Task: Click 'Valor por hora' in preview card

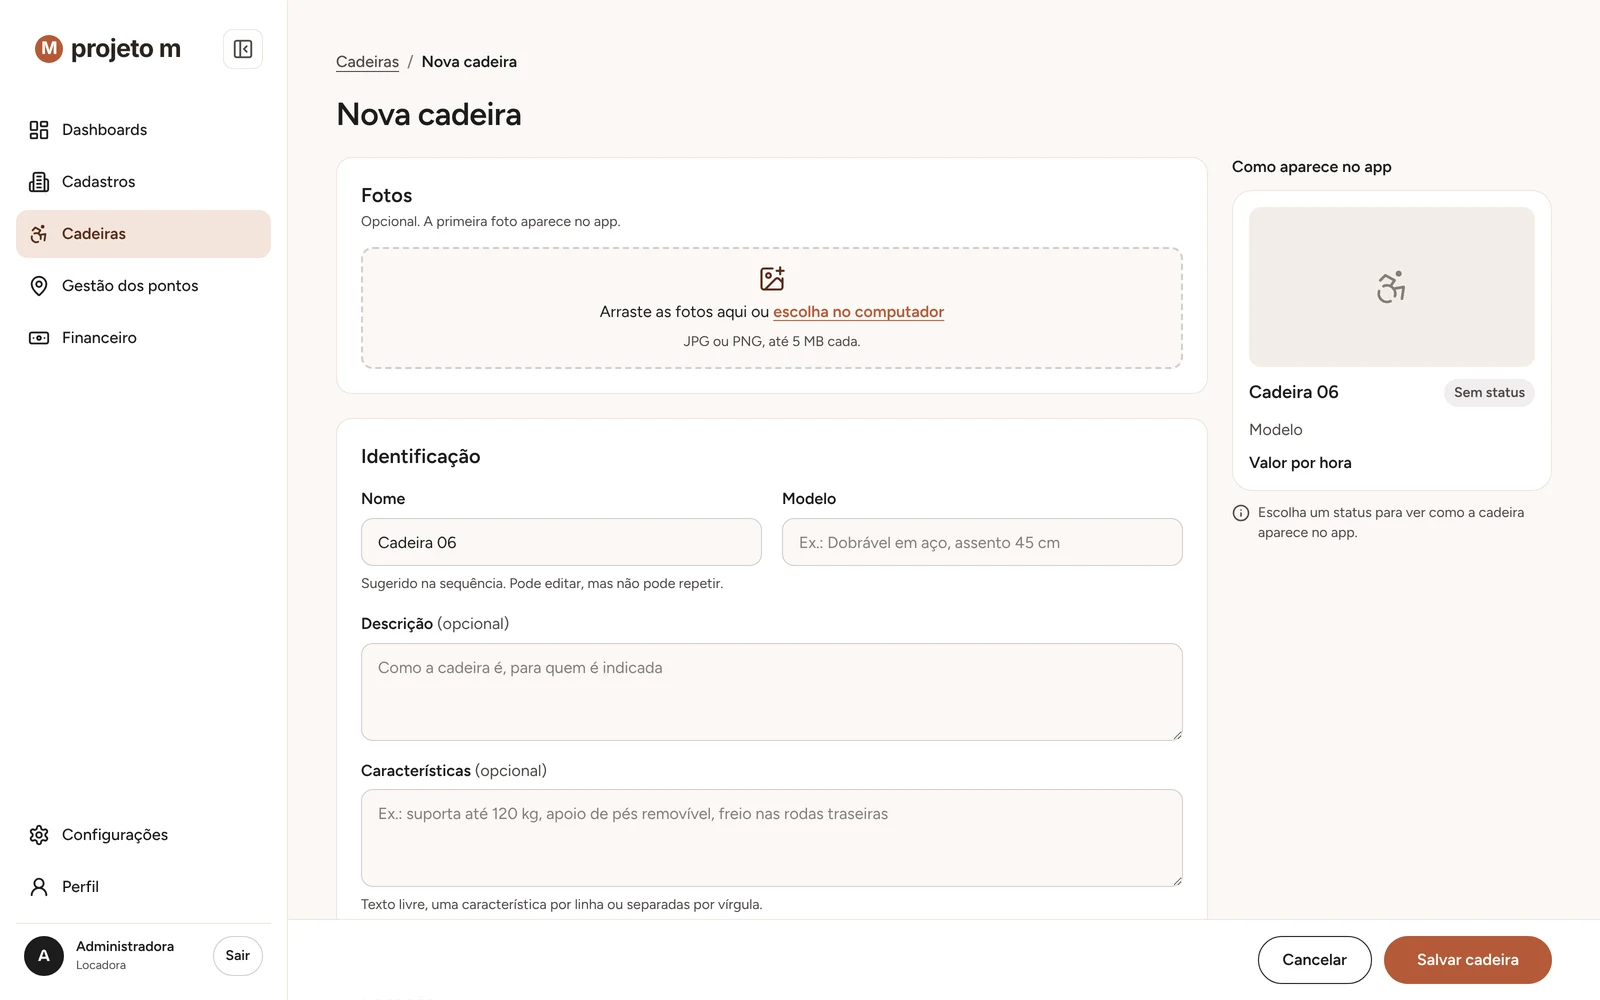Action: point(1300,463)
